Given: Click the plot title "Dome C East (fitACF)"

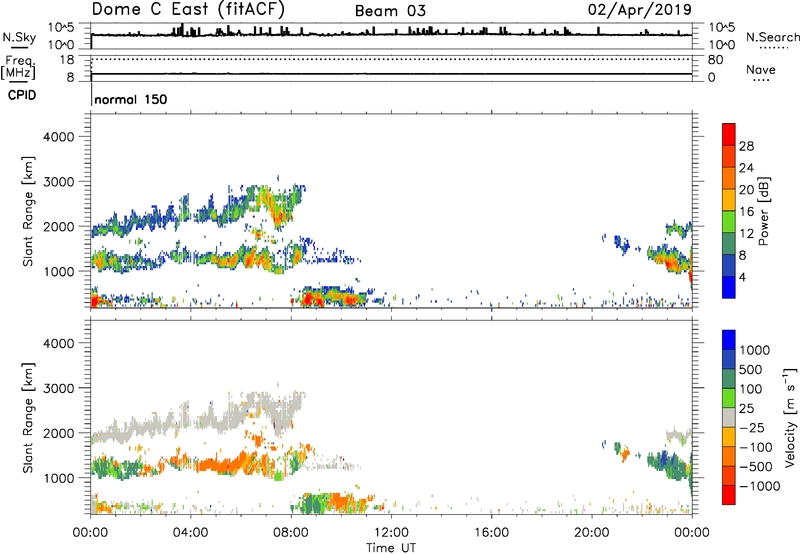Looking at the screenshot, I should (x=188, y=9).
